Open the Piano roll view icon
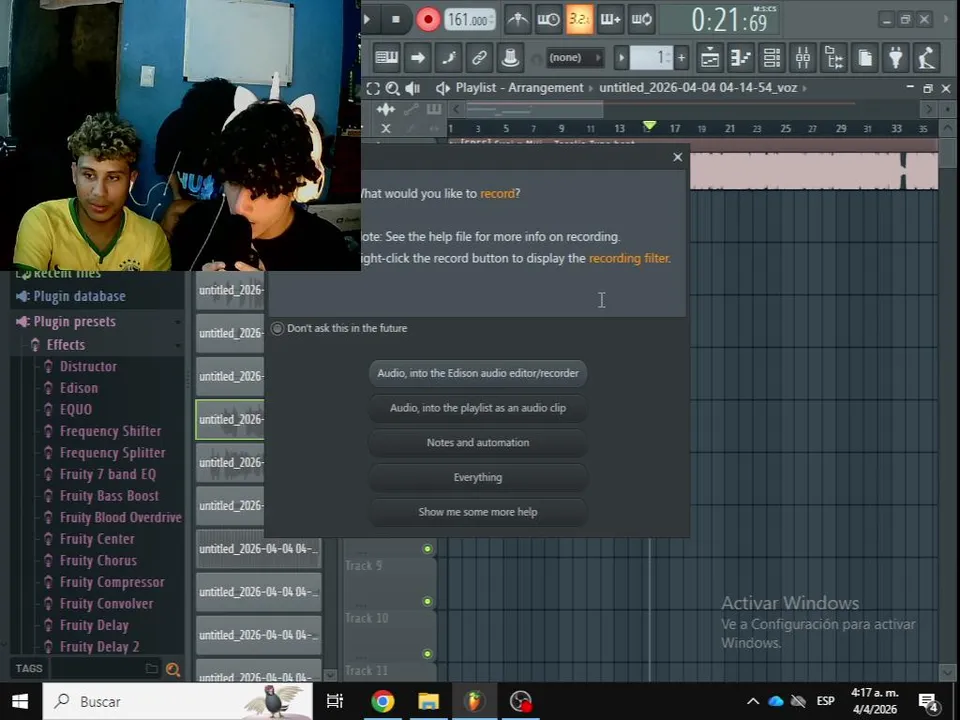Viewport: 960px width, 720px height. [x=740, y=58]
